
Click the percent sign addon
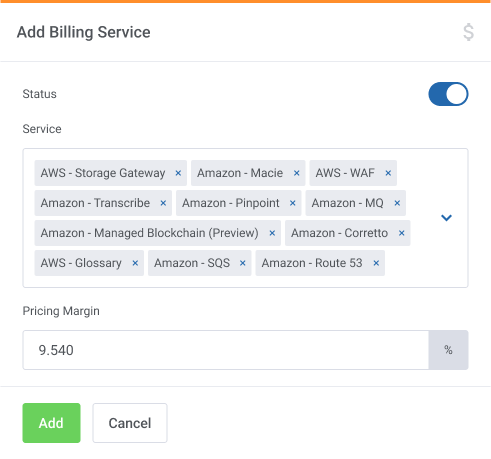448,350
